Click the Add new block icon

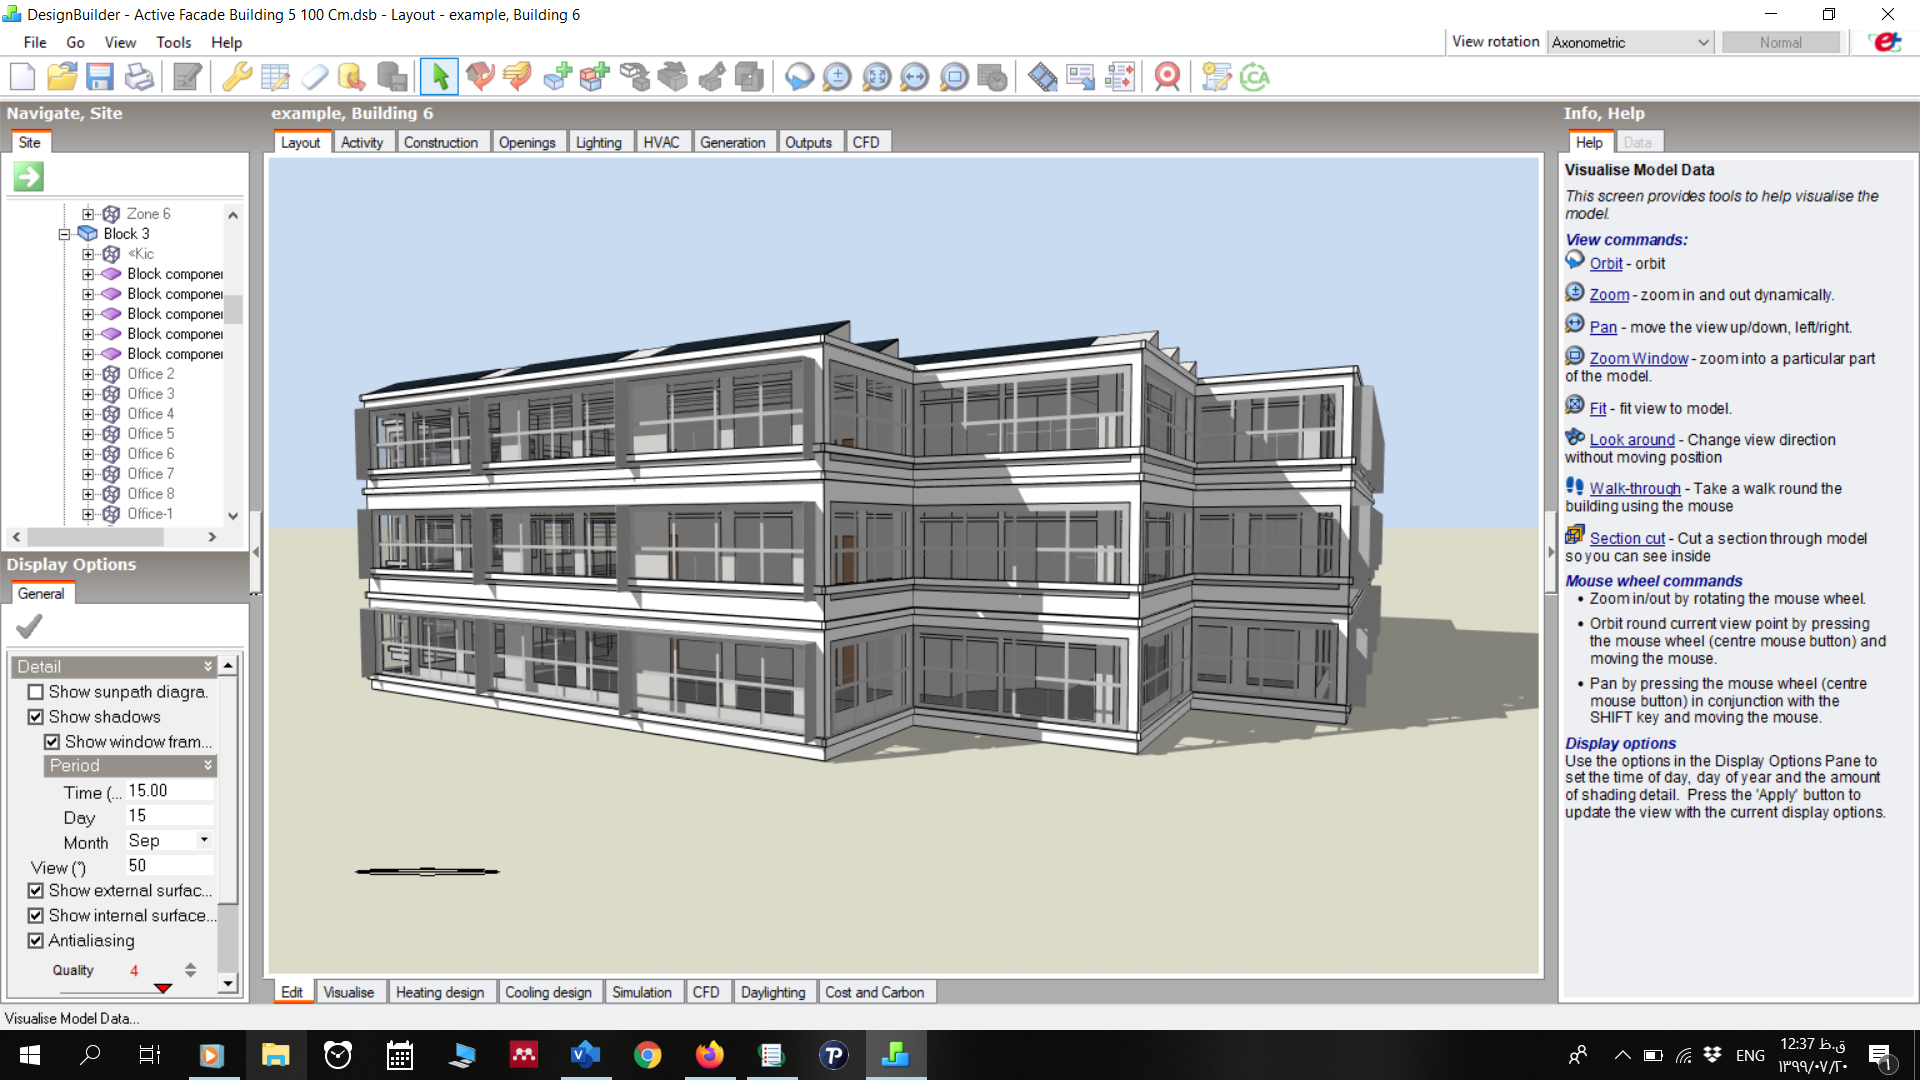557,77
